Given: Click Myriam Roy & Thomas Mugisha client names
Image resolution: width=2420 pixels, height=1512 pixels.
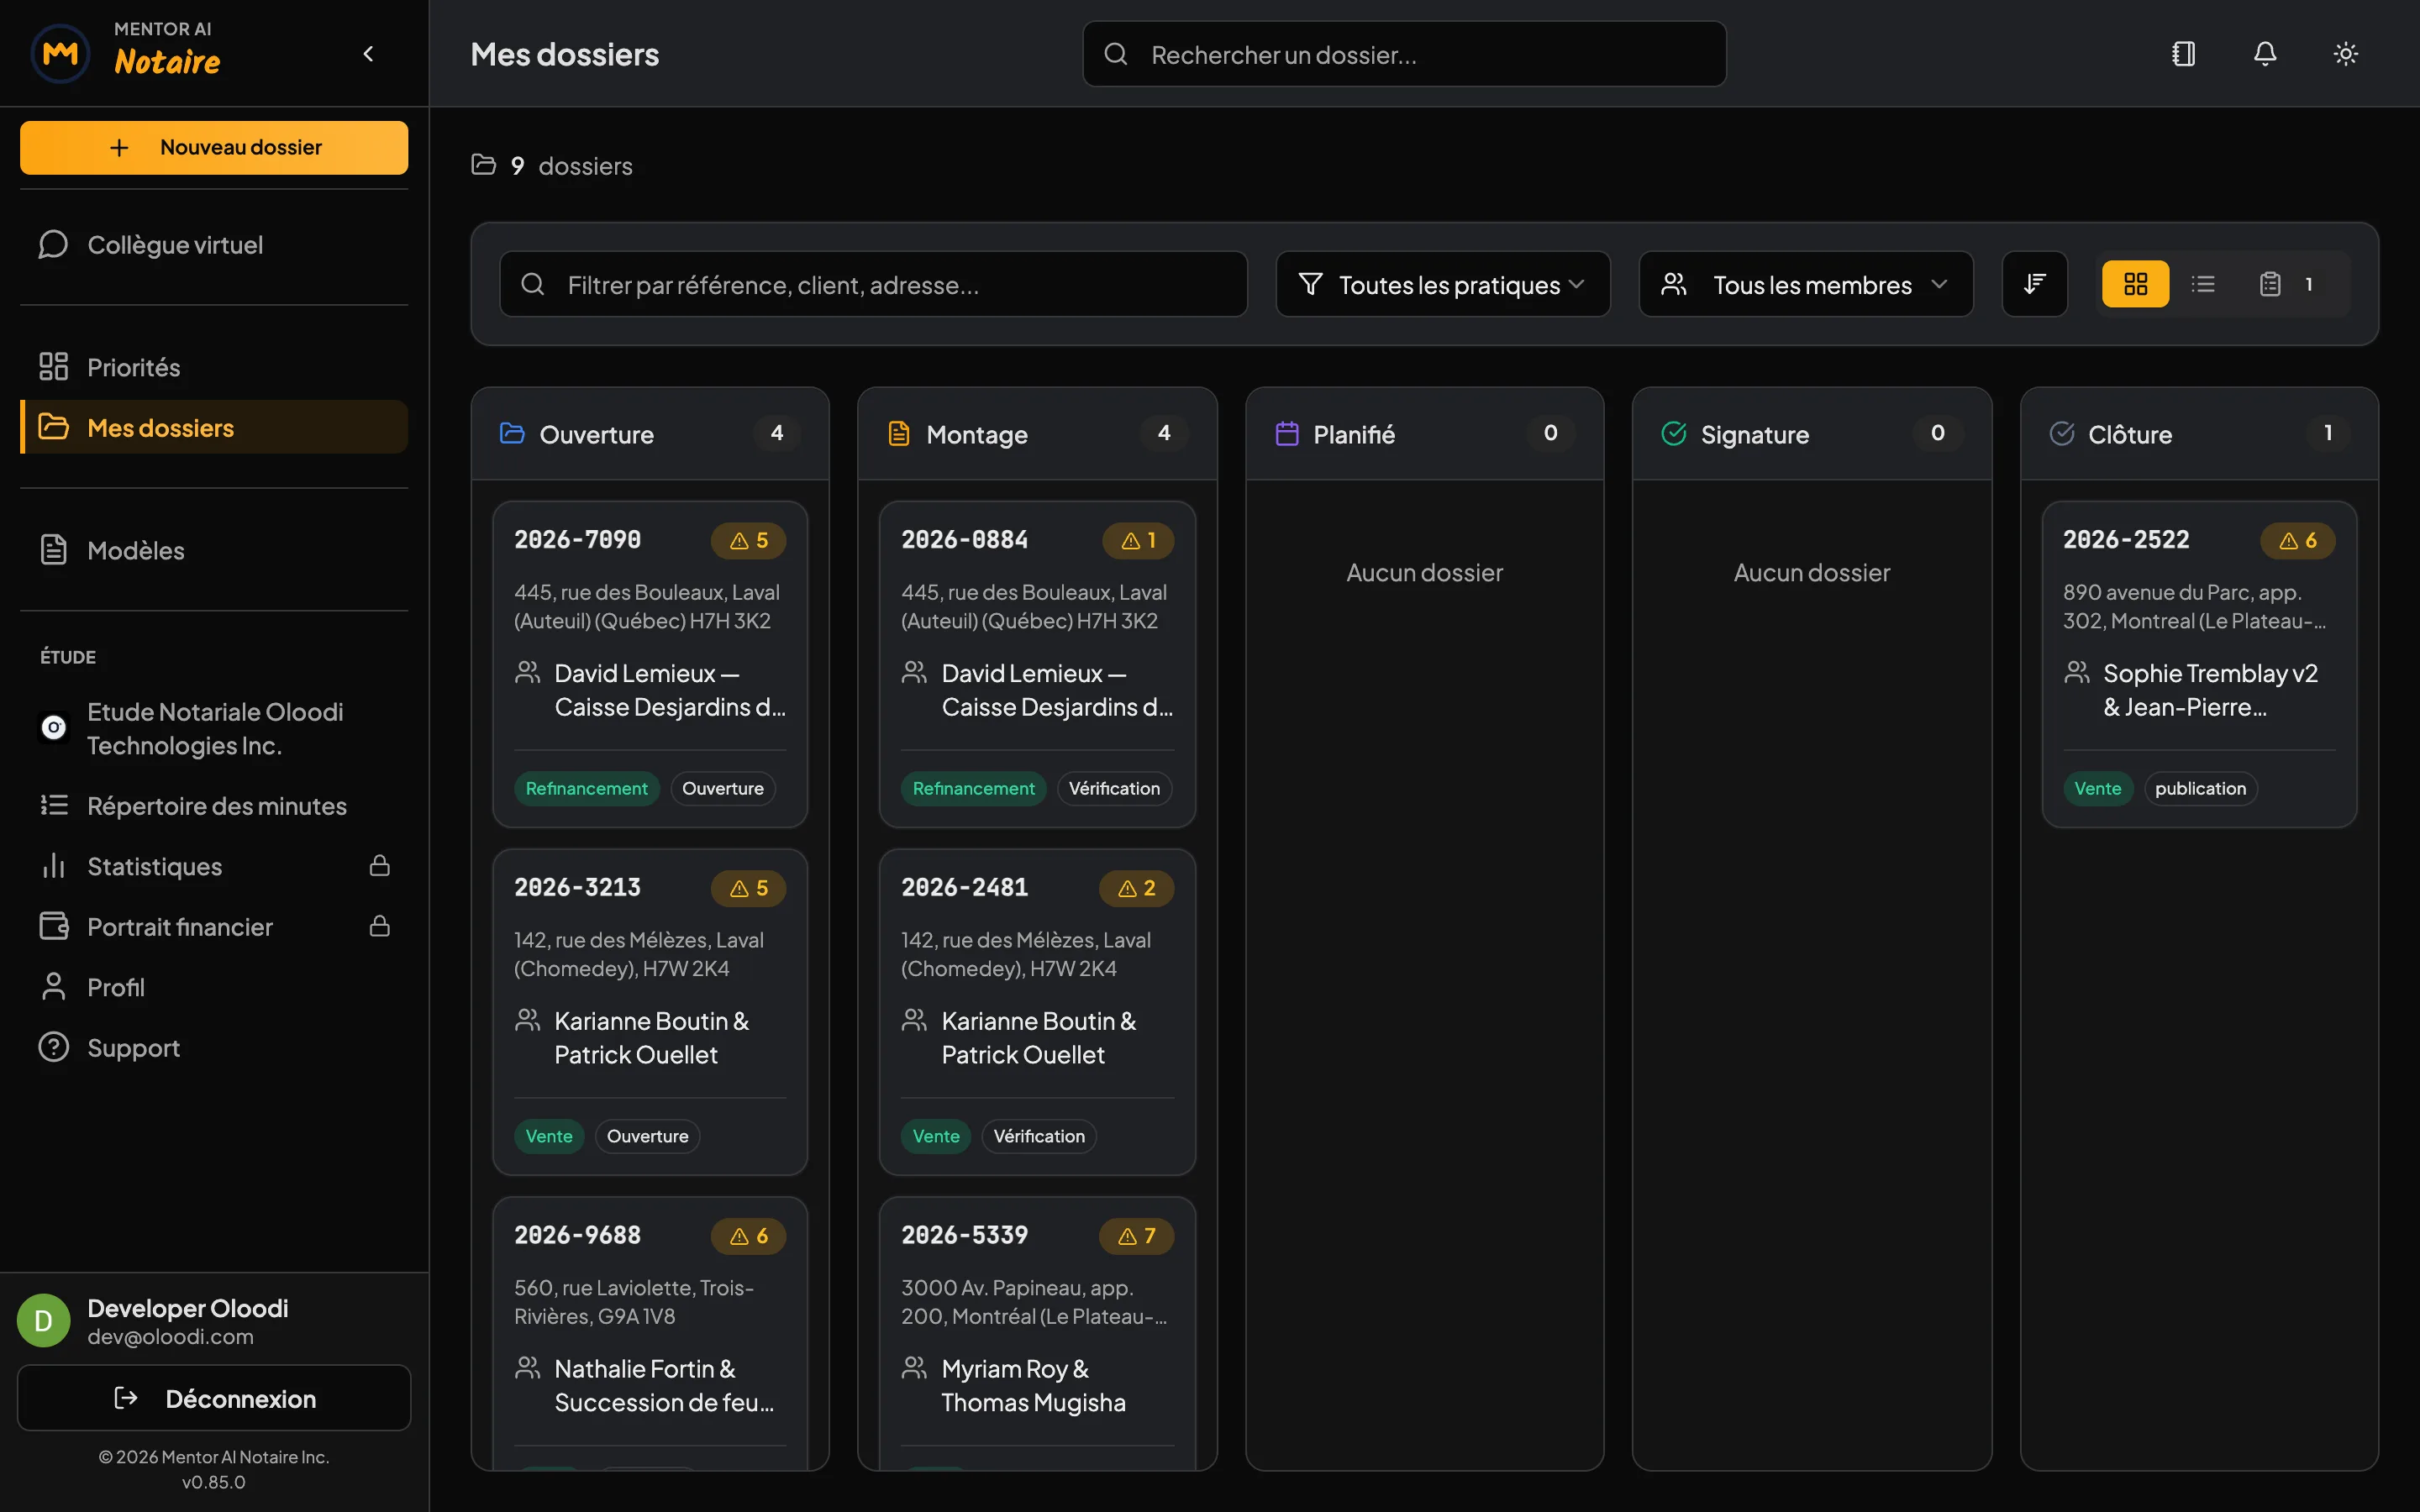Looking at the screenshot, I should (1033, 1386).
